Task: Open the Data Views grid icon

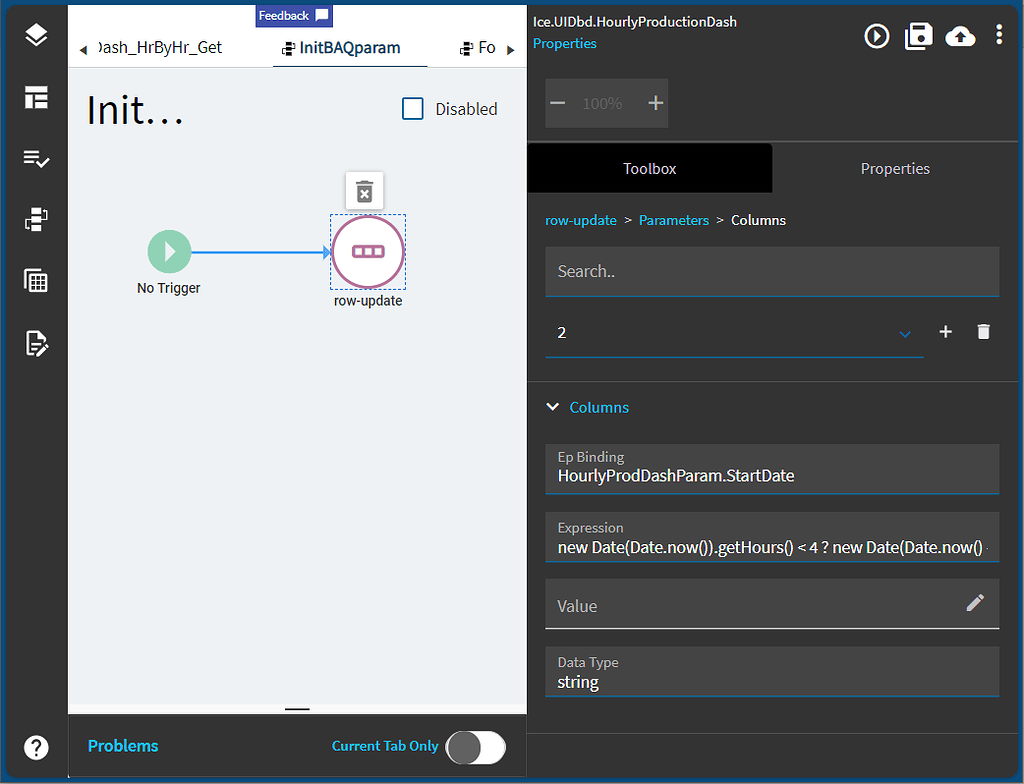Action: point(36,281)
